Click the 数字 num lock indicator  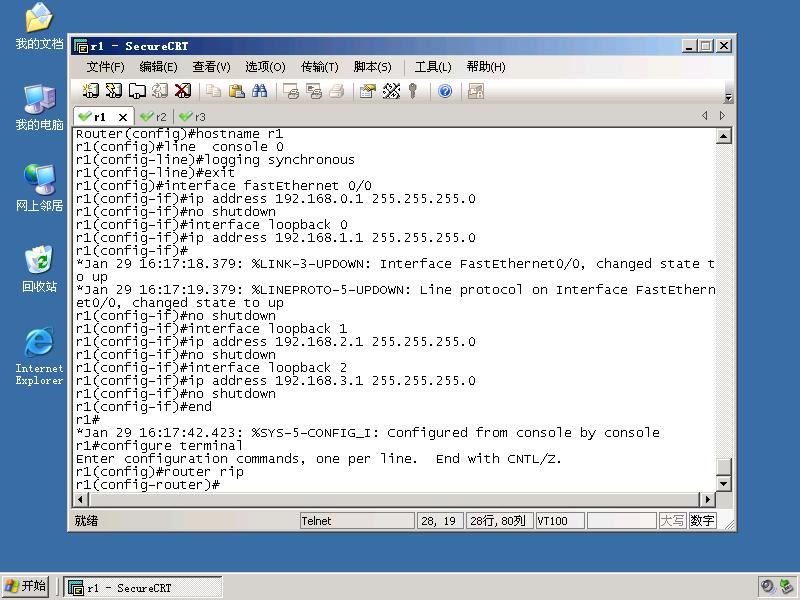(702, 521)
